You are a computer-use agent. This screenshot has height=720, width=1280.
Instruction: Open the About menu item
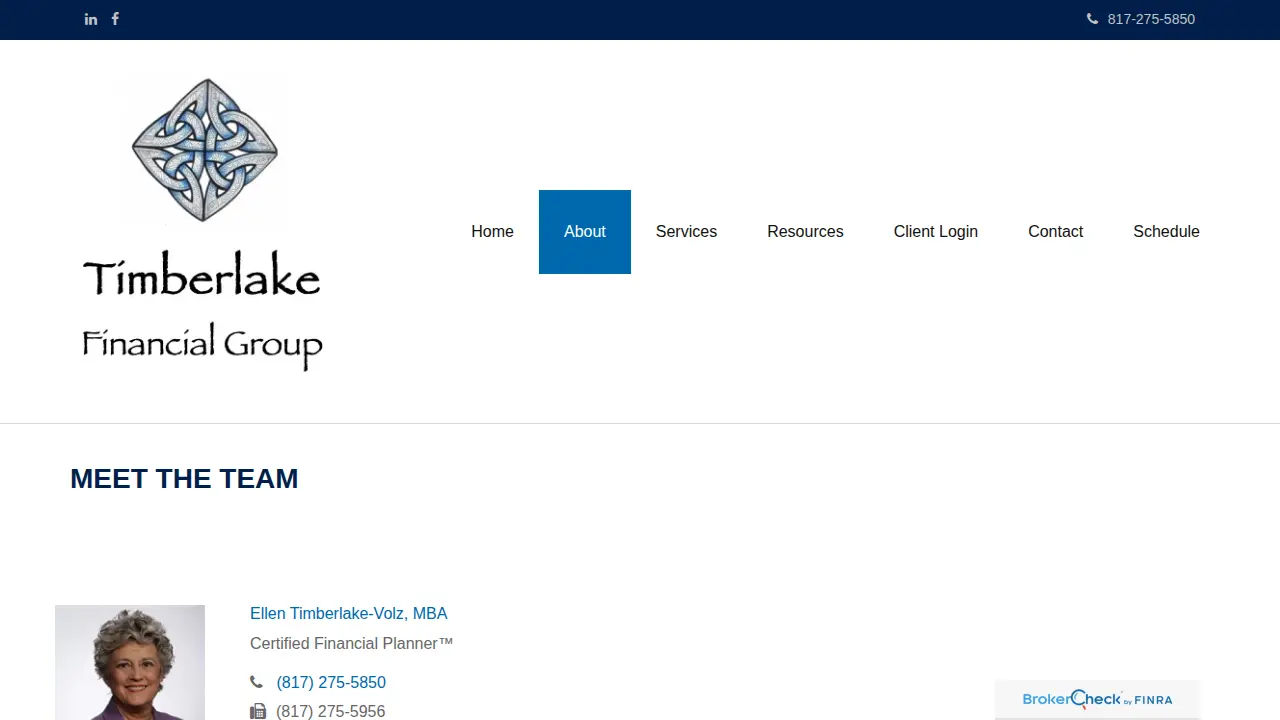pyautogui.click(x=585, y=232)
